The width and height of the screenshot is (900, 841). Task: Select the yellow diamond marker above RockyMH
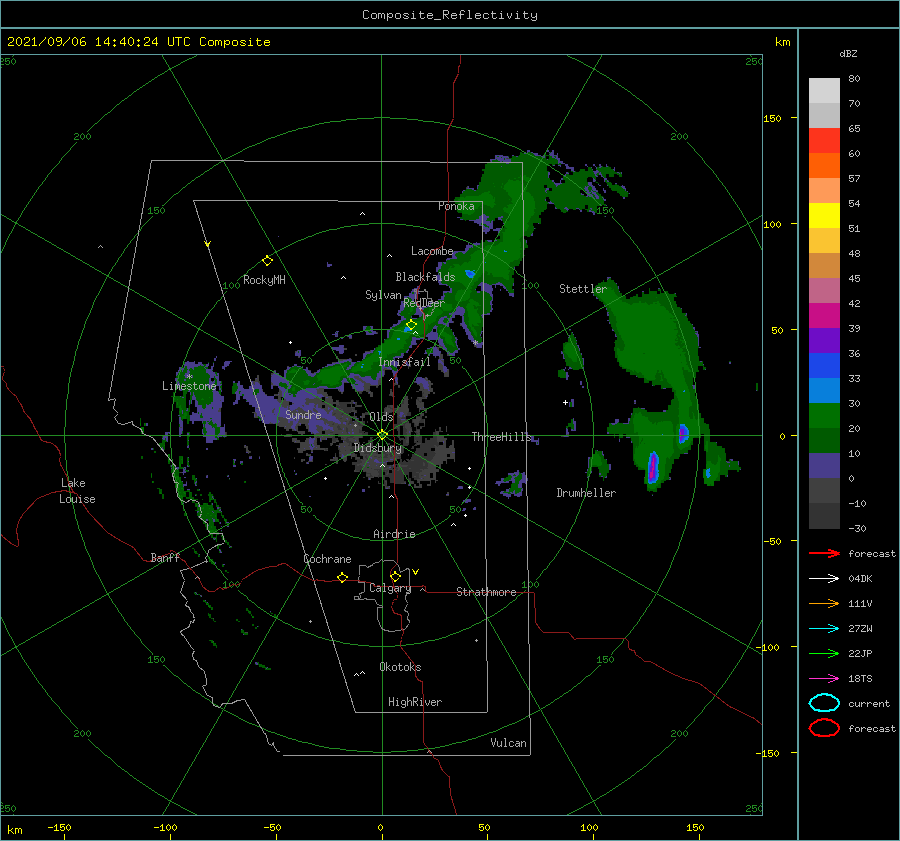pos(267,261)
